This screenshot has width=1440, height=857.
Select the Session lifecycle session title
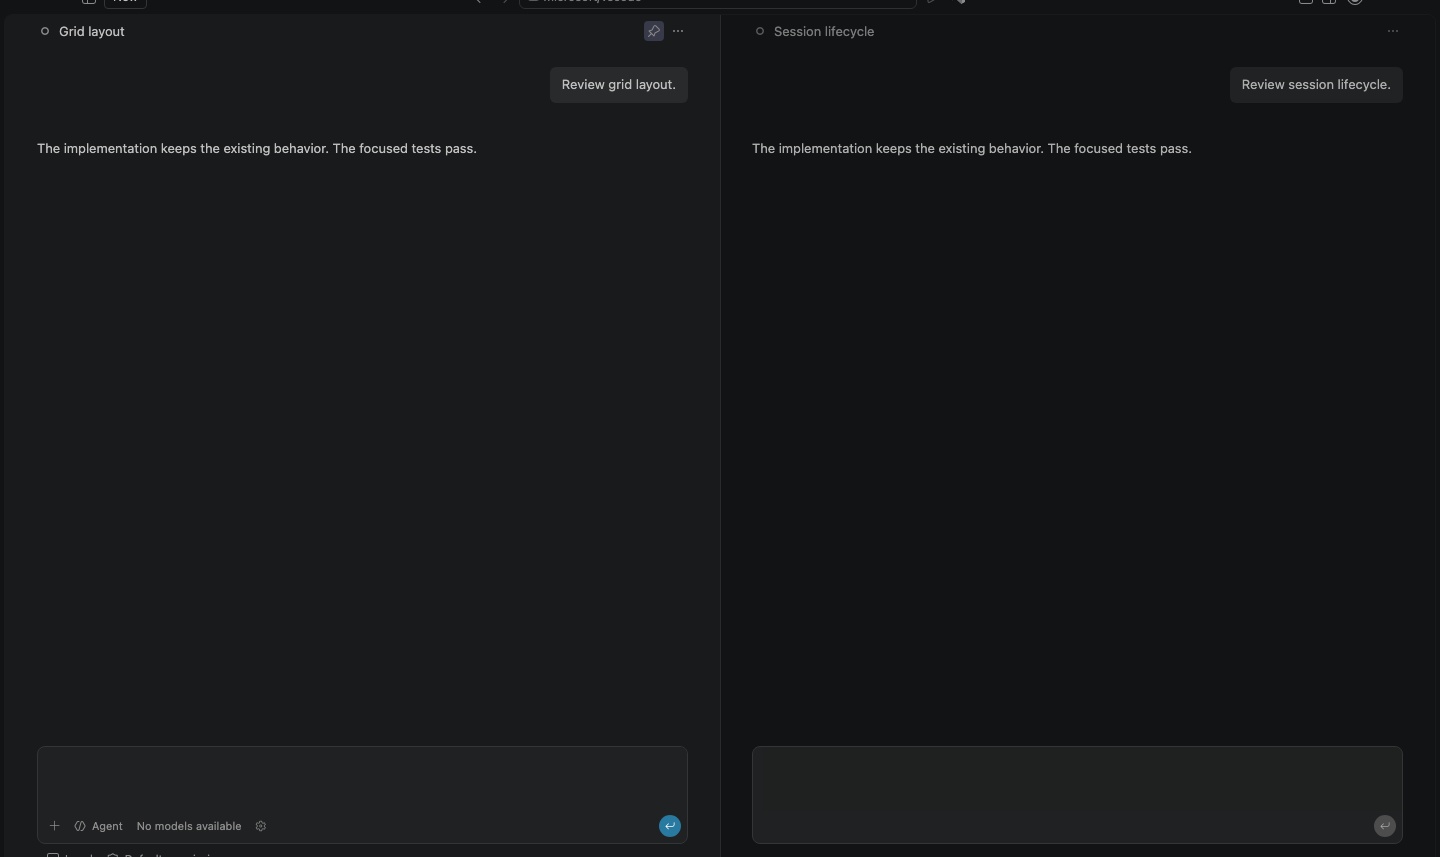824,31
